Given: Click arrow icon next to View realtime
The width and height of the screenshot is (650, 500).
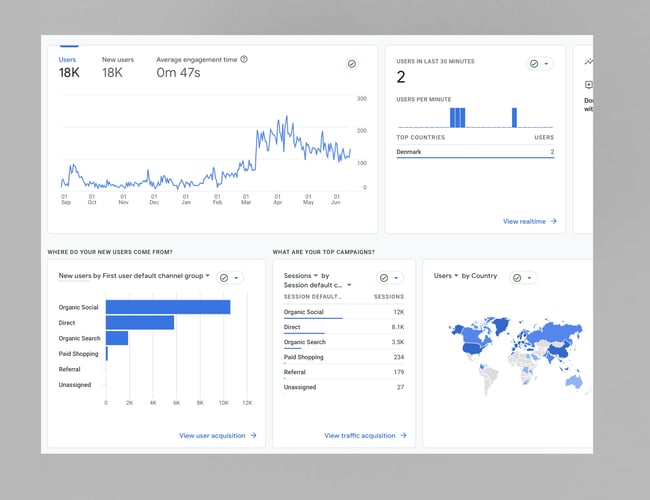Looking at the screenshot, I should 553,221.
